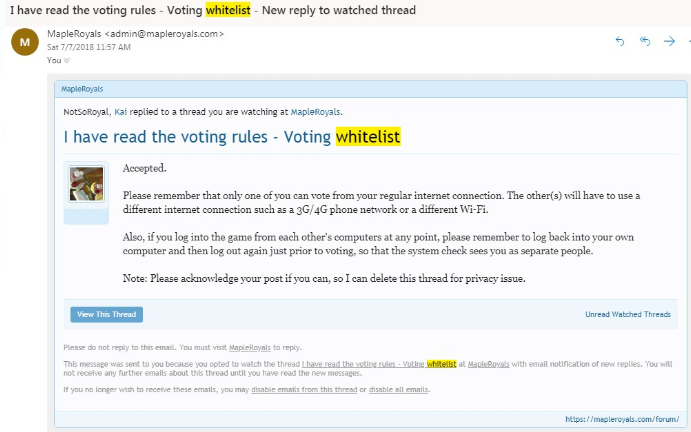Click the MapleRoyals header link in blue bar
This screenshot has width=691, height=432.
pos(82,89)
